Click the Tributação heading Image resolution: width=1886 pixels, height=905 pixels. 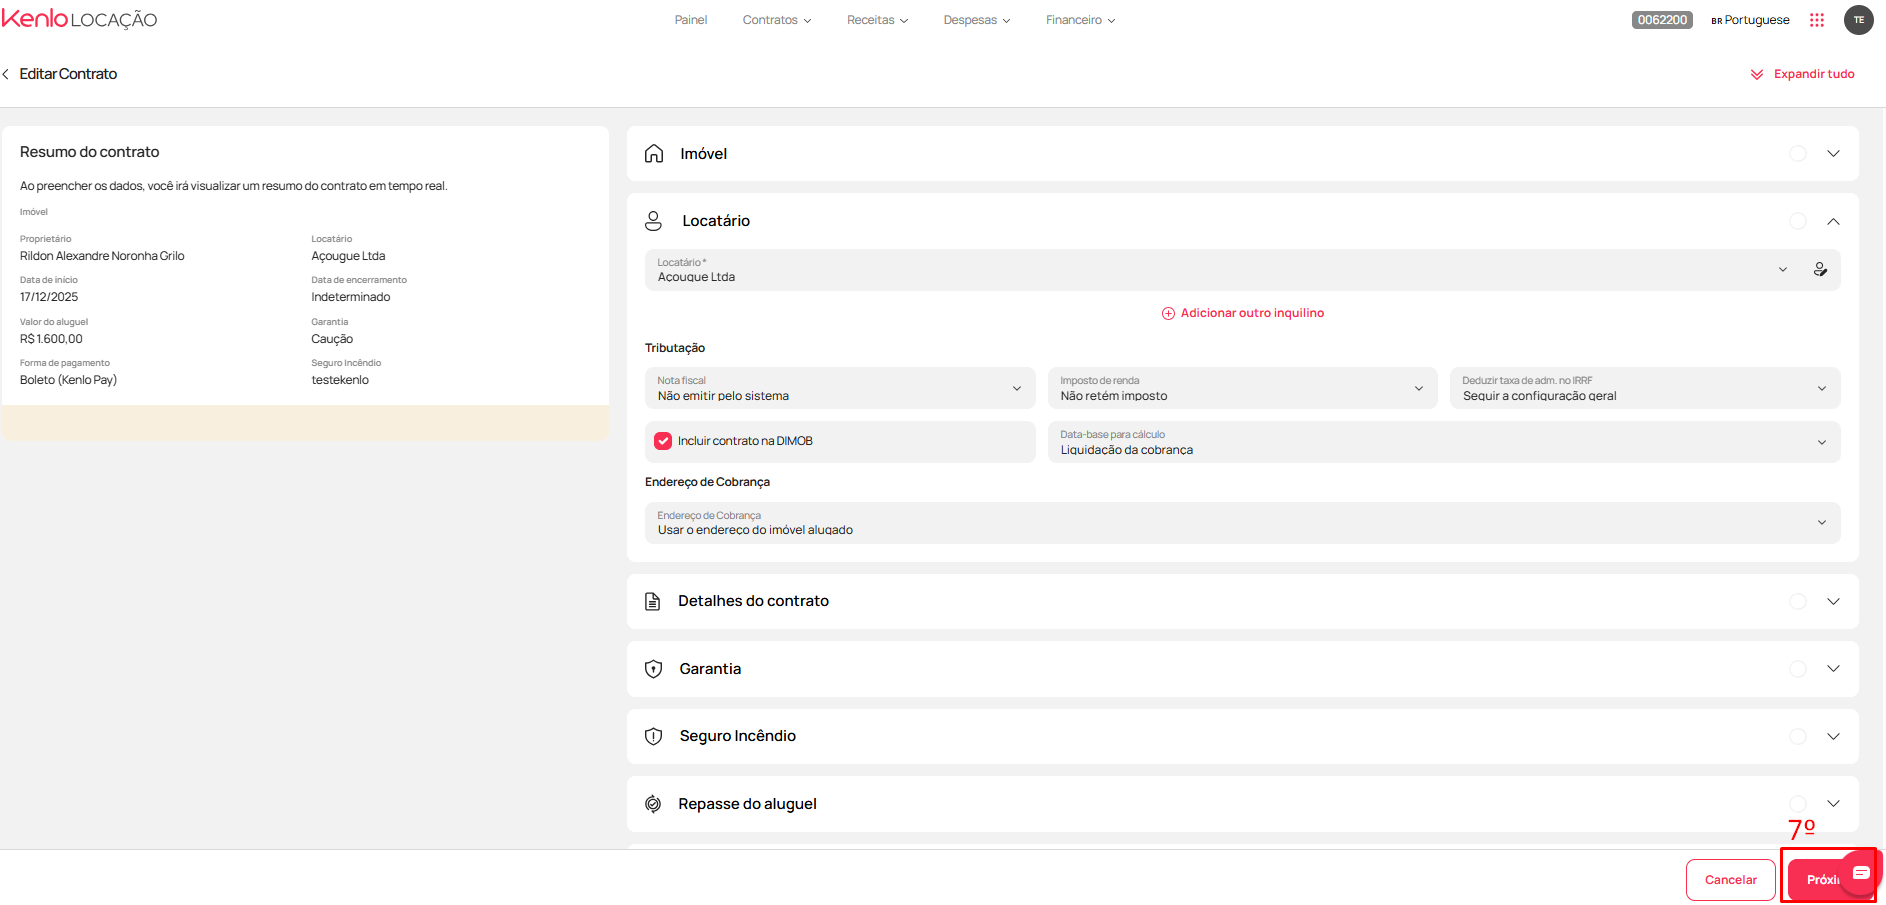click(675, 348)
